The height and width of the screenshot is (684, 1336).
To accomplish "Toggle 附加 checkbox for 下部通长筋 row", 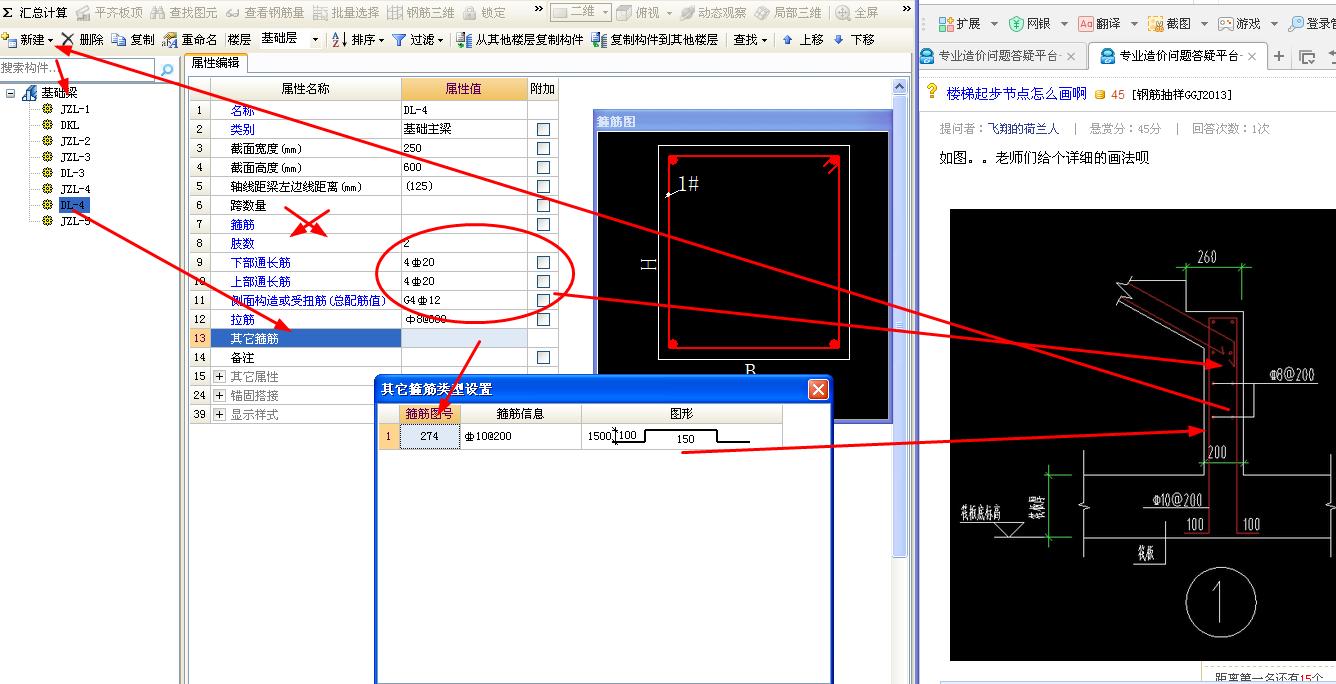I will tap(543, 262).
